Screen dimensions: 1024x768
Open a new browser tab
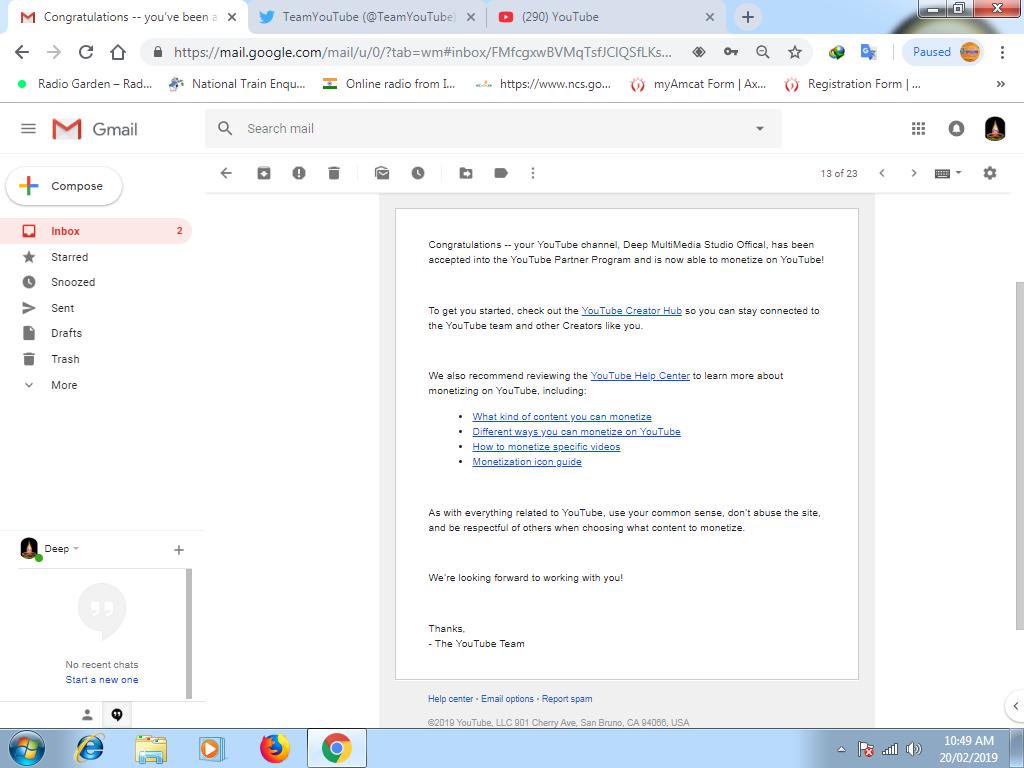(x=748, y=17)
